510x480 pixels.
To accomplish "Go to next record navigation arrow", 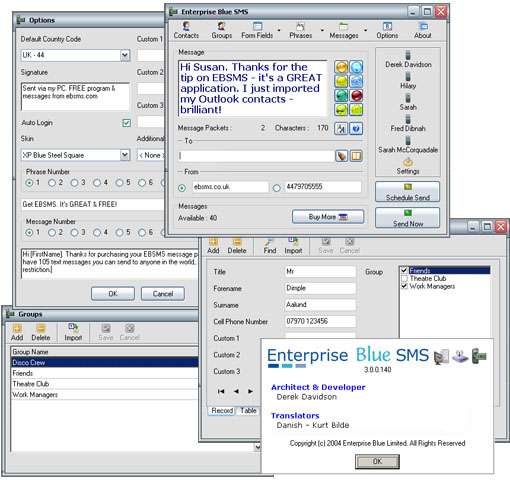I will click(x=250, y=391).
